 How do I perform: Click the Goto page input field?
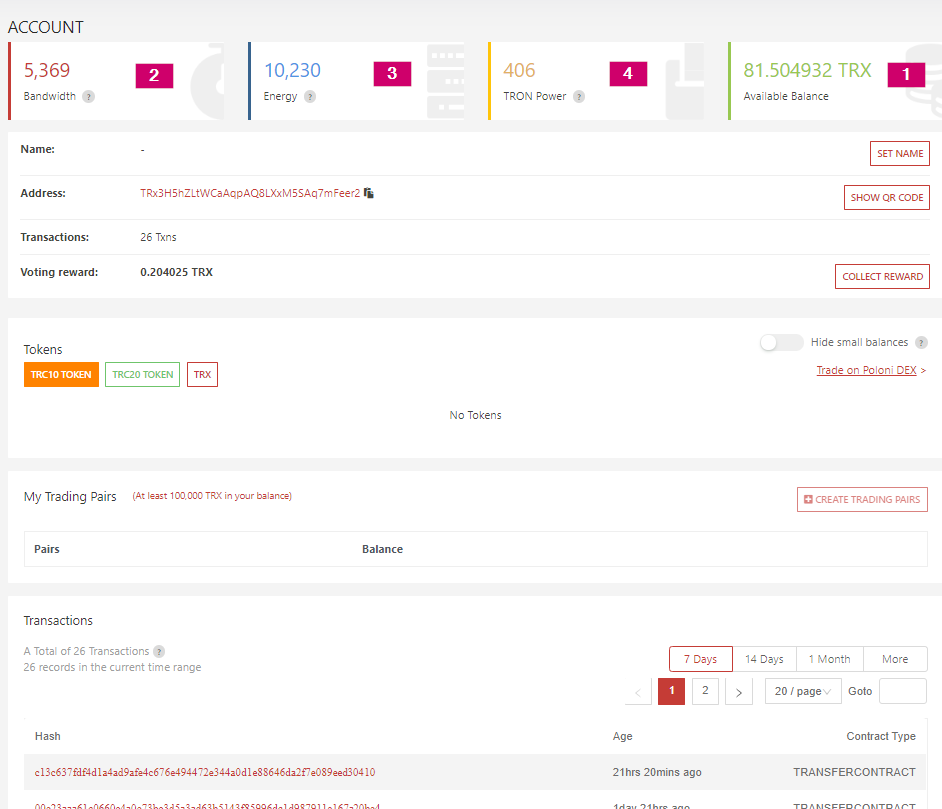pyautogui.click(x=902, y=691)
